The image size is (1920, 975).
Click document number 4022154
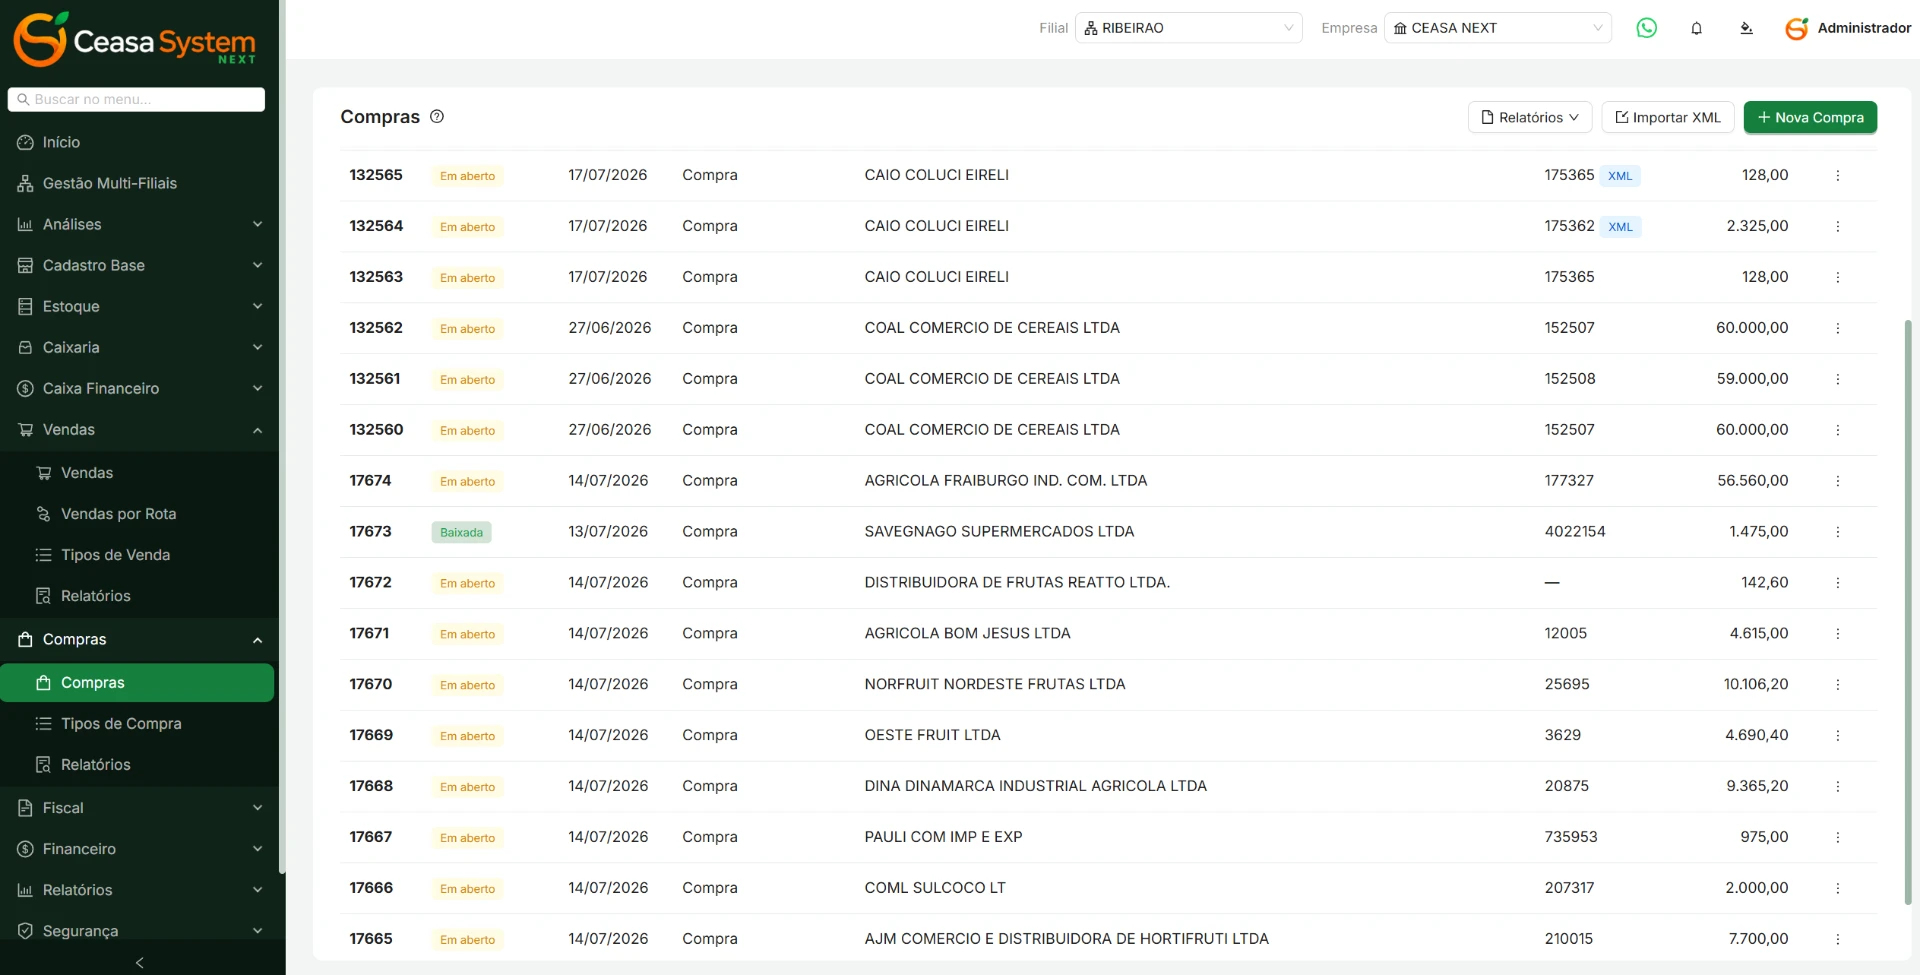pyautogui.click(x=1575, y=531)
